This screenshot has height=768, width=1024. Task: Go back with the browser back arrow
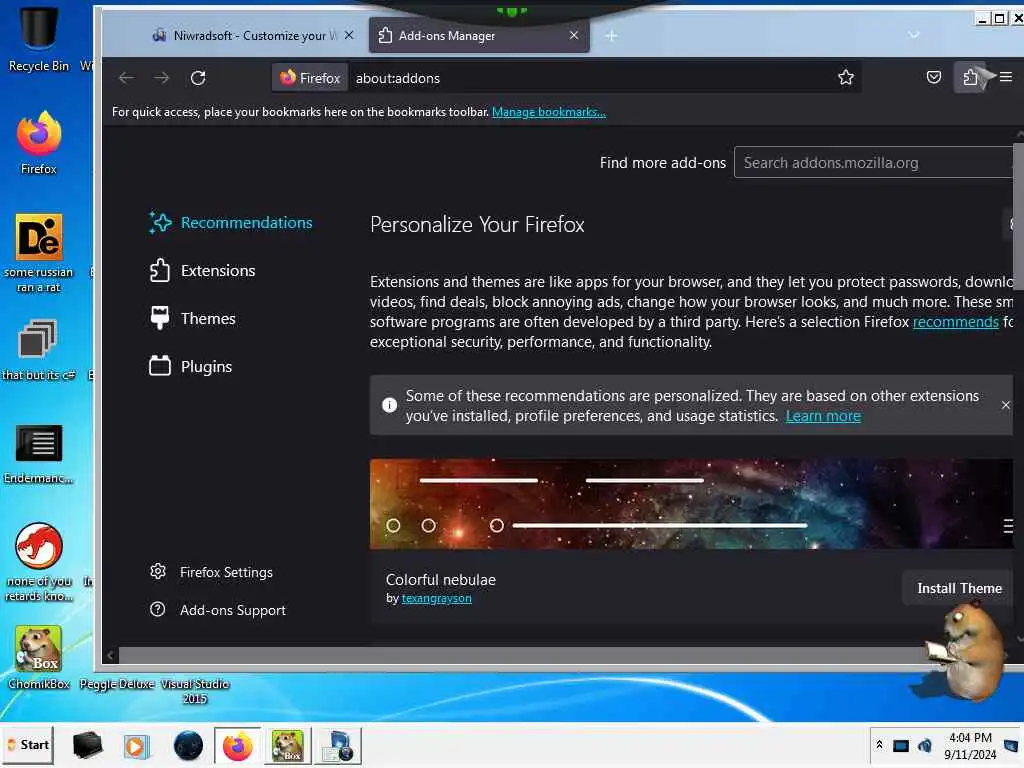[126, 78]
